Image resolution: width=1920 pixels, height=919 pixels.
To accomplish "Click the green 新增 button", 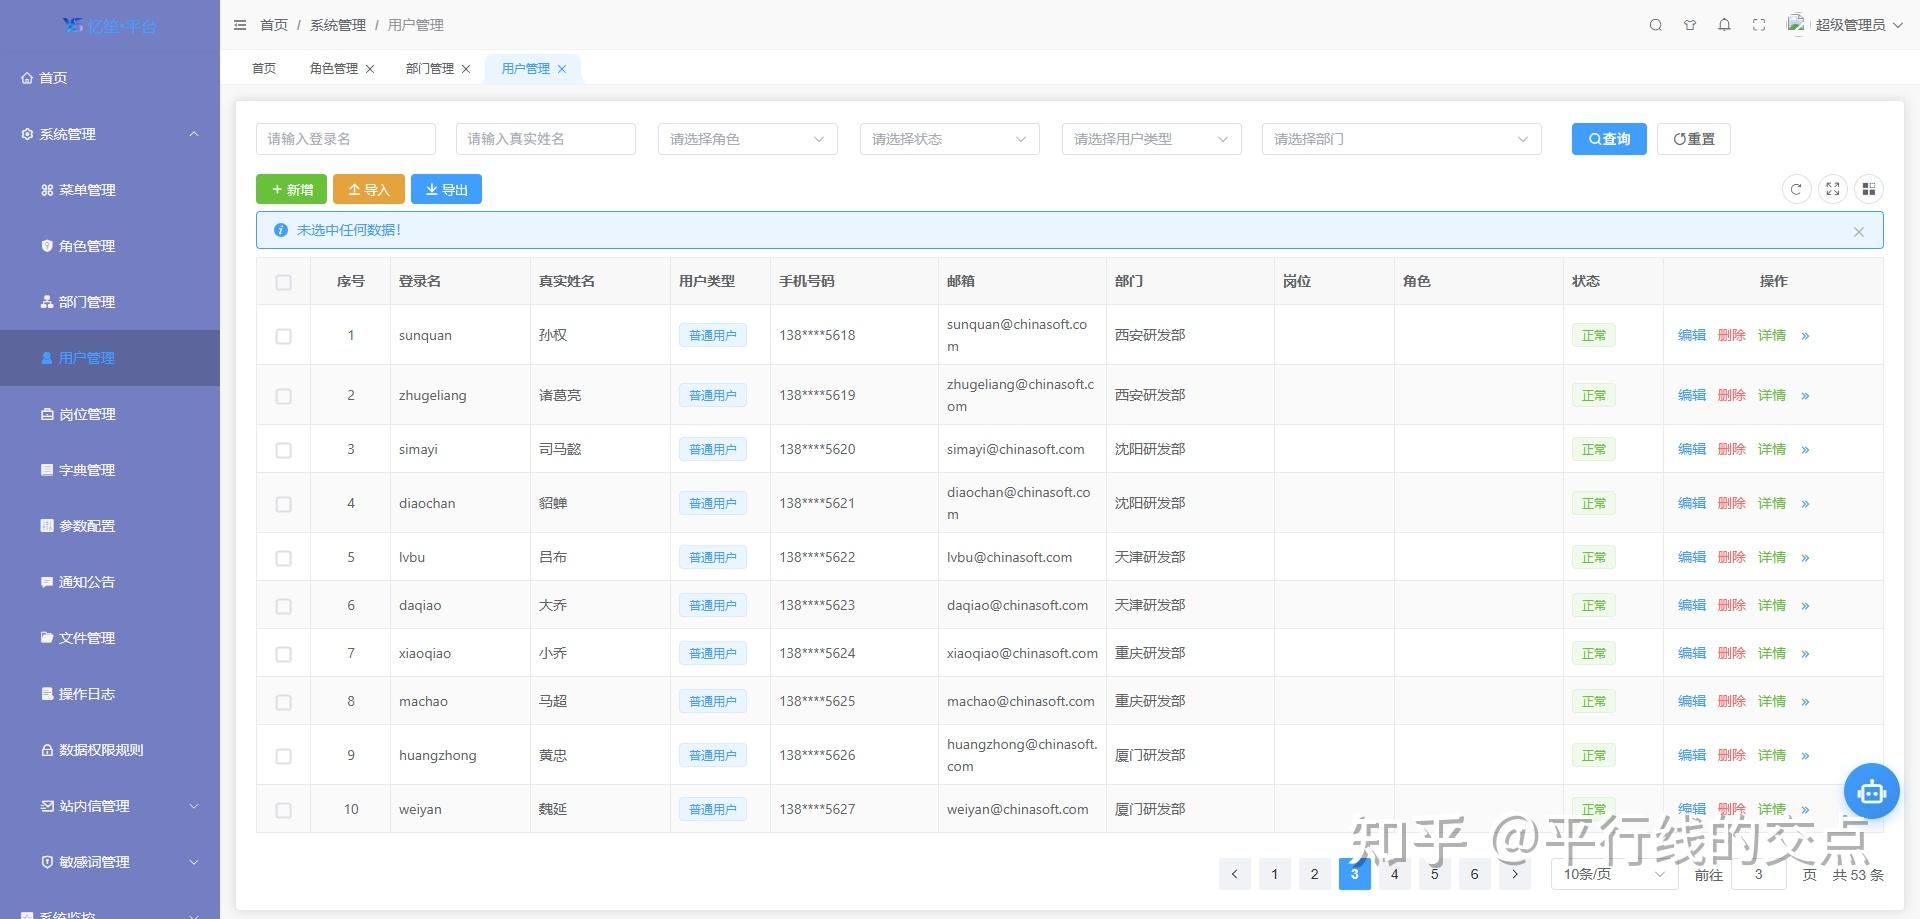I will coord(291,189).
